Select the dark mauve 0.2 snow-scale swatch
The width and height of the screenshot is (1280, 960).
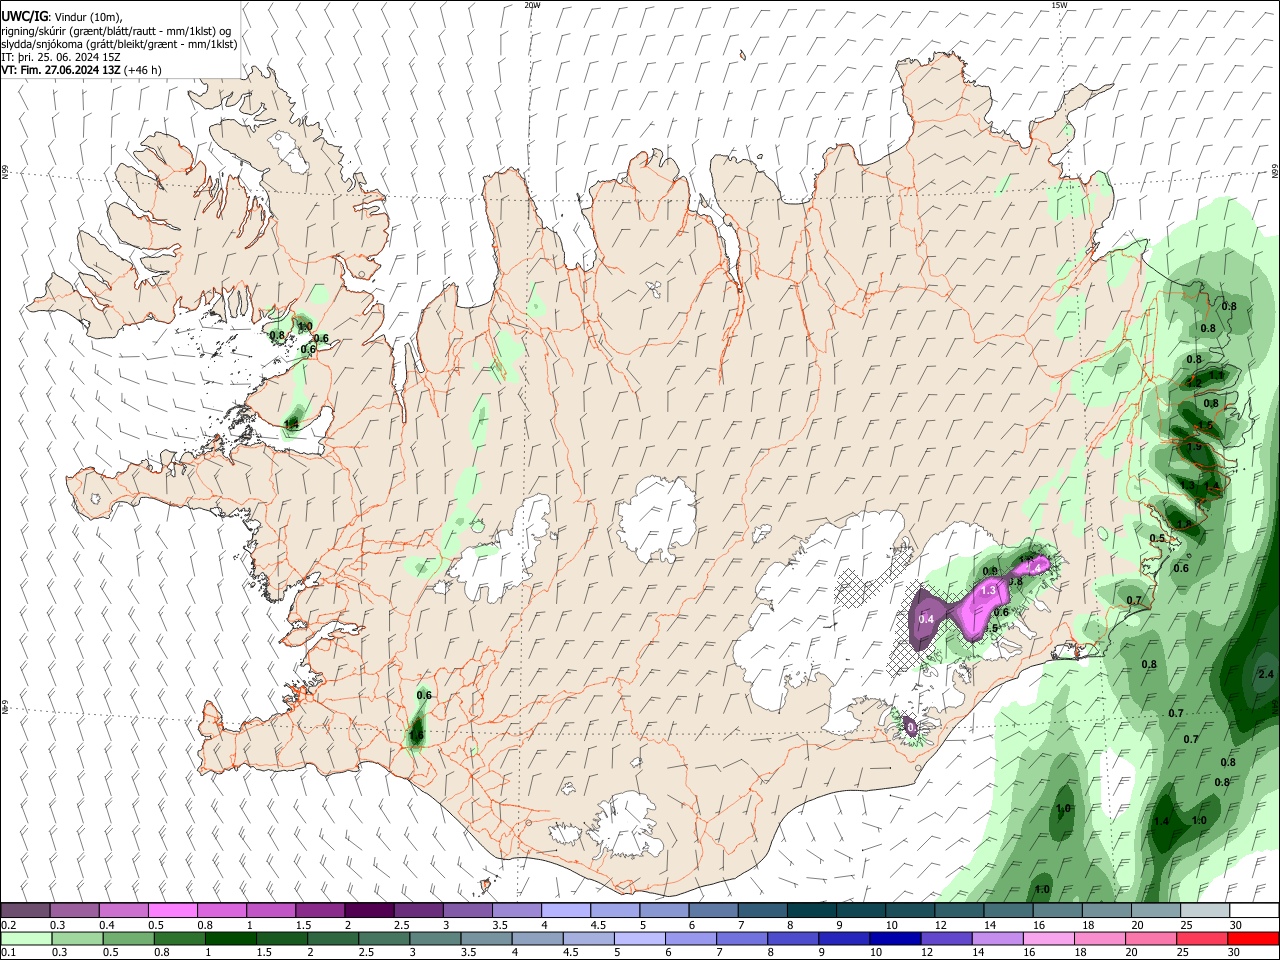click(x=26, y=910)
